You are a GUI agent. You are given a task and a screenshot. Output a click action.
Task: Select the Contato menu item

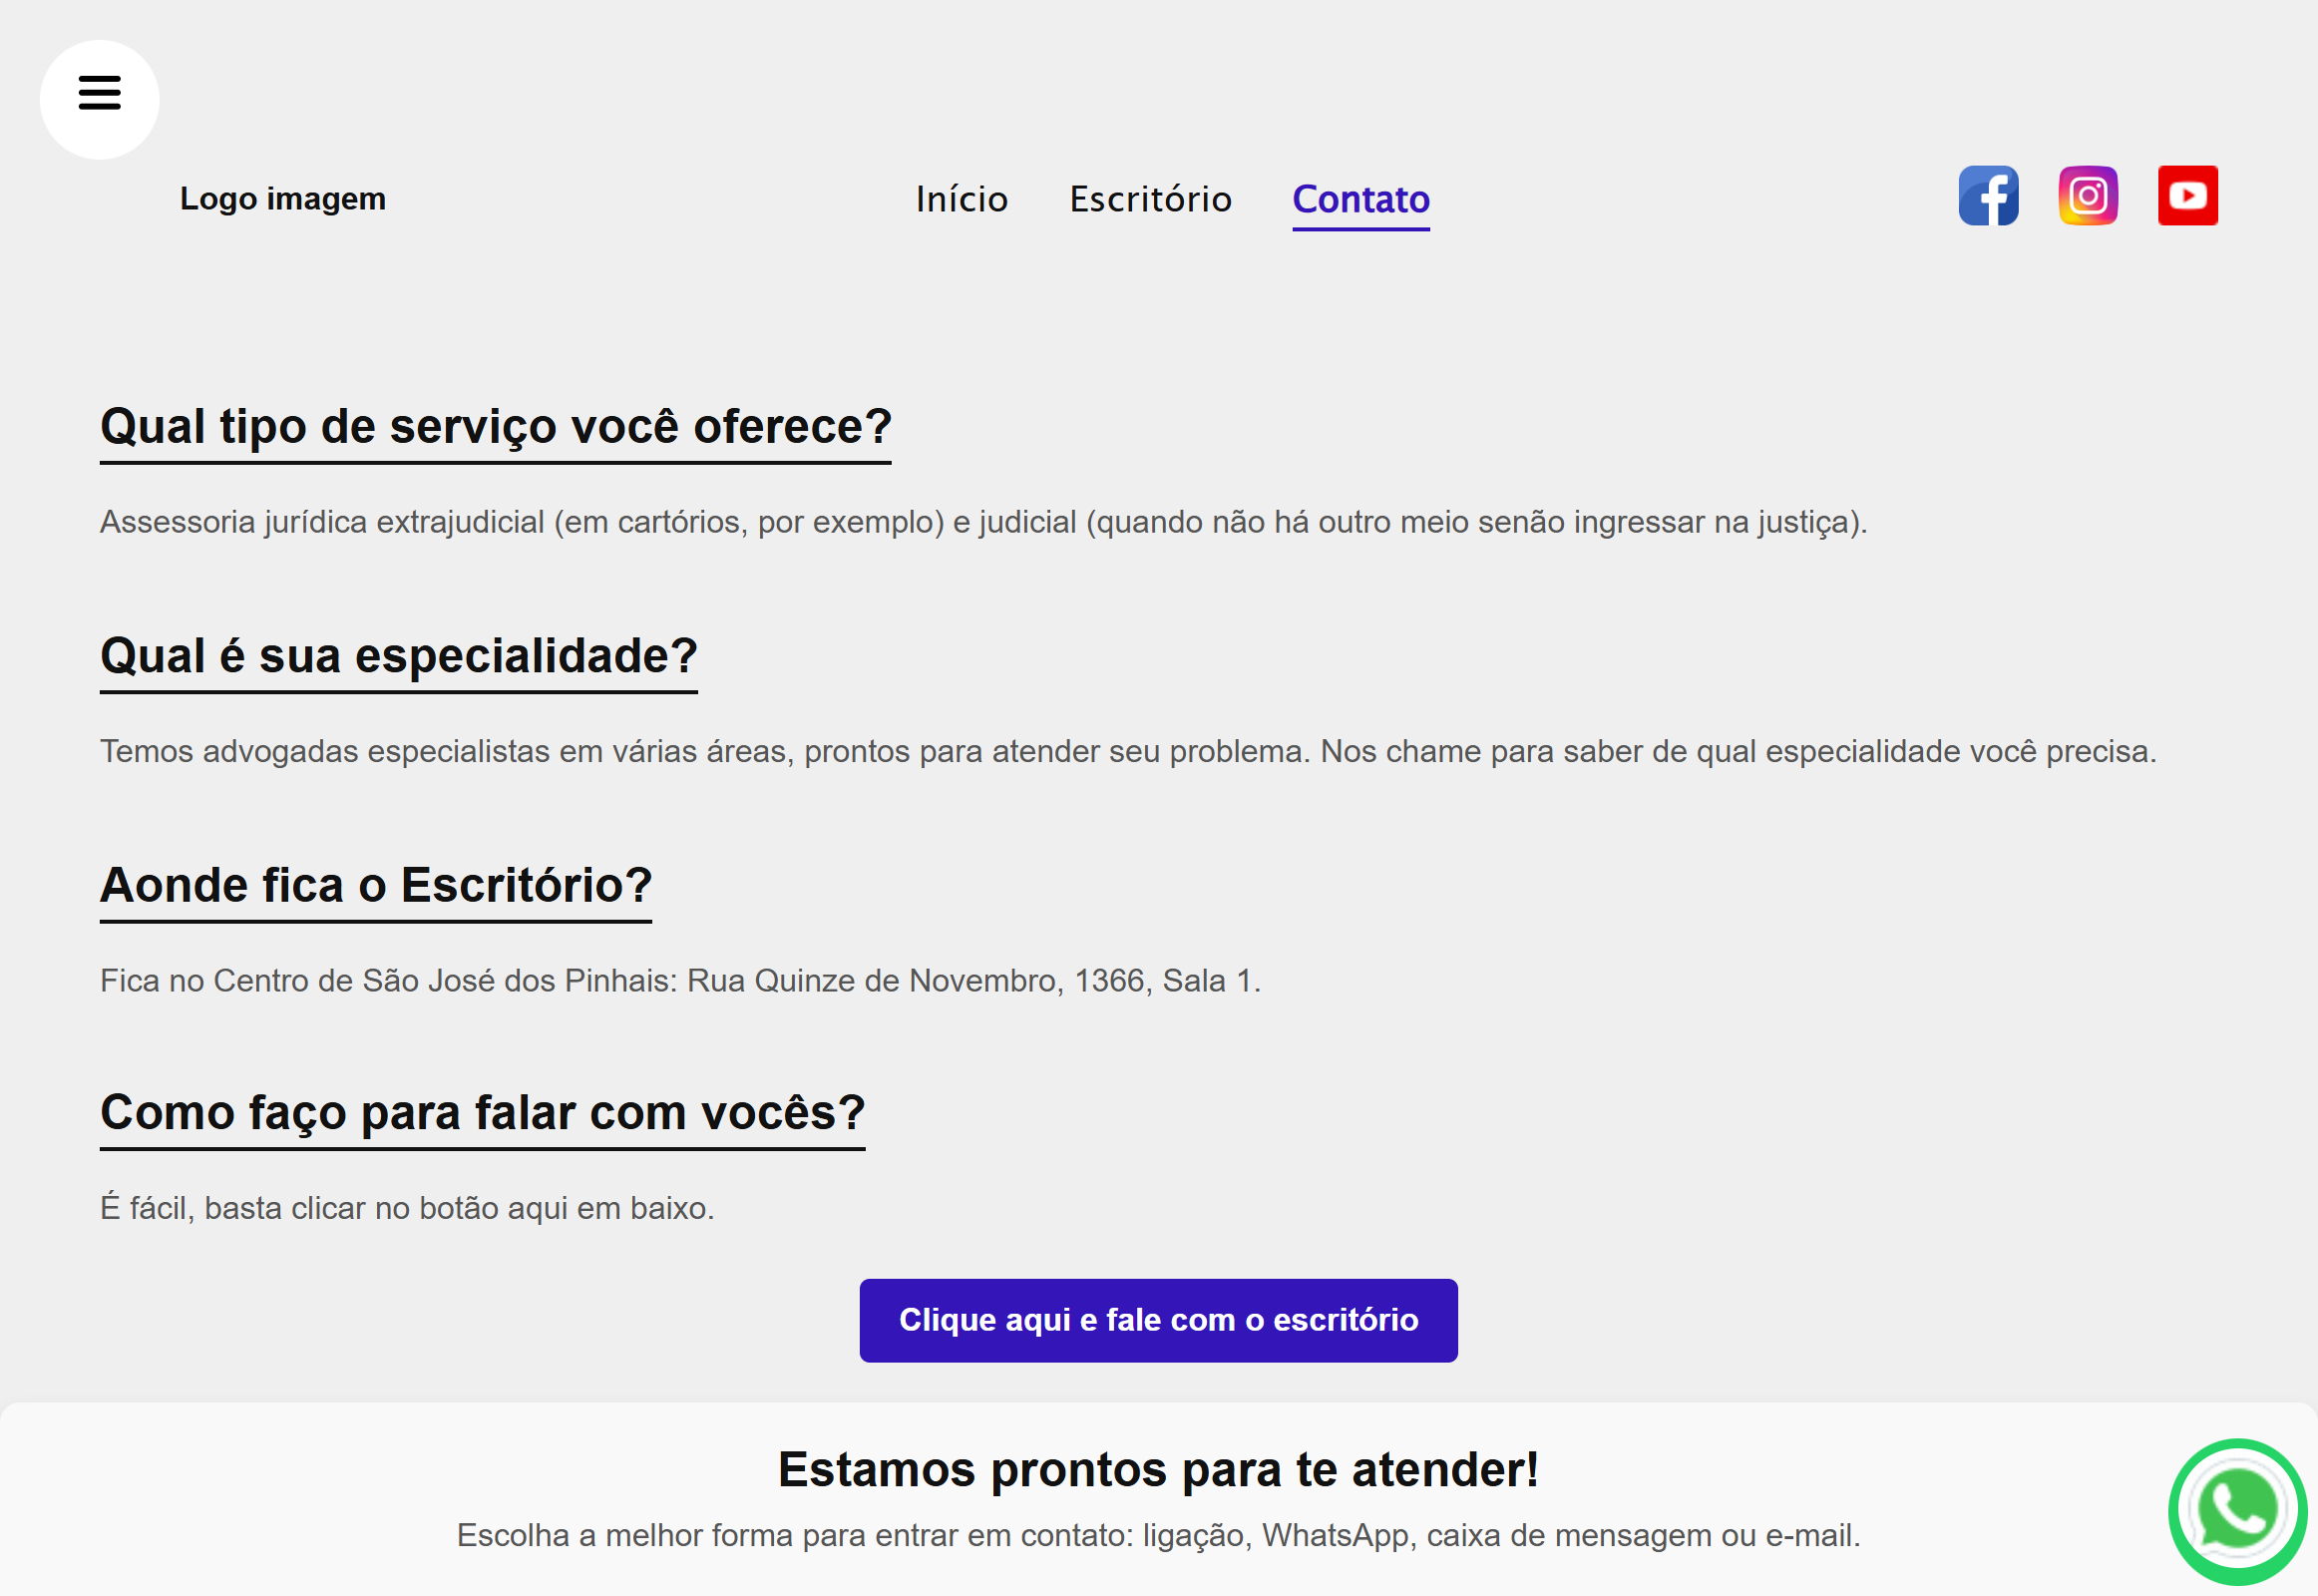[x=1360, y=199]
